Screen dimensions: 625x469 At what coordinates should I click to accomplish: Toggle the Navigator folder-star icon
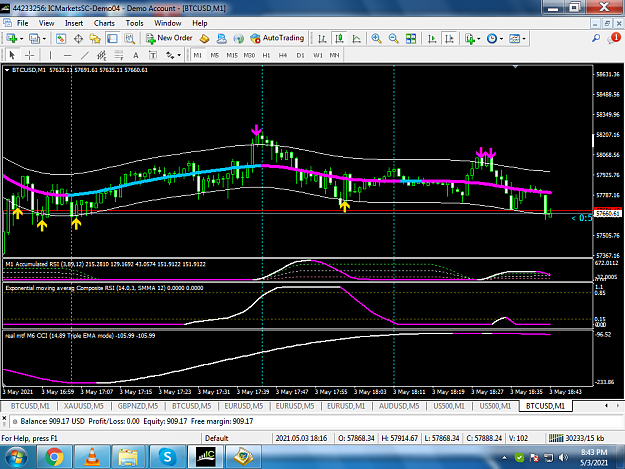[95, 39]
